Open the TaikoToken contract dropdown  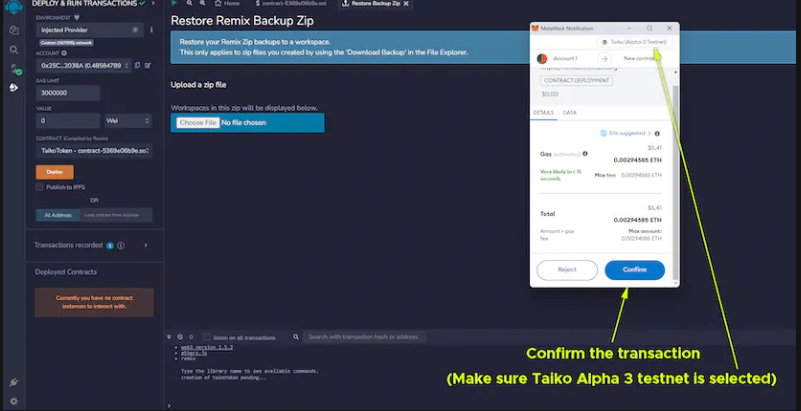coord(94,151)
